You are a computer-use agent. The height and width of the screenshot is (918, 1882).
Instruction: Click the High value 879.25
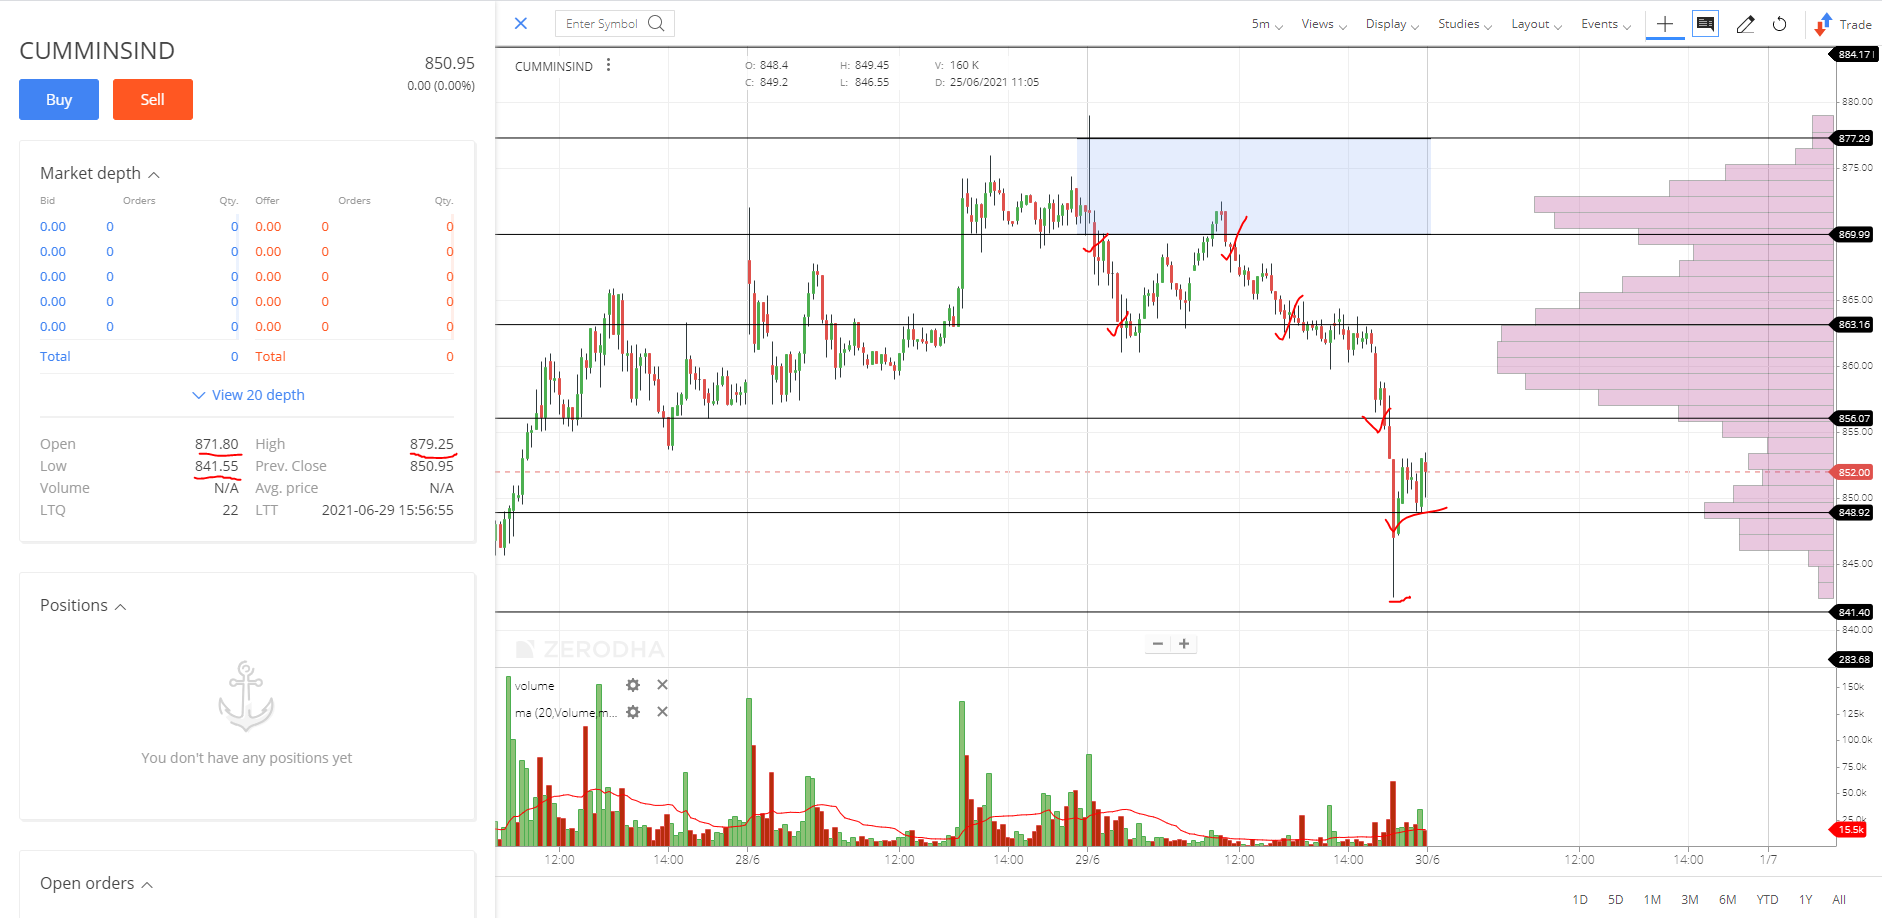coord(431,444)
